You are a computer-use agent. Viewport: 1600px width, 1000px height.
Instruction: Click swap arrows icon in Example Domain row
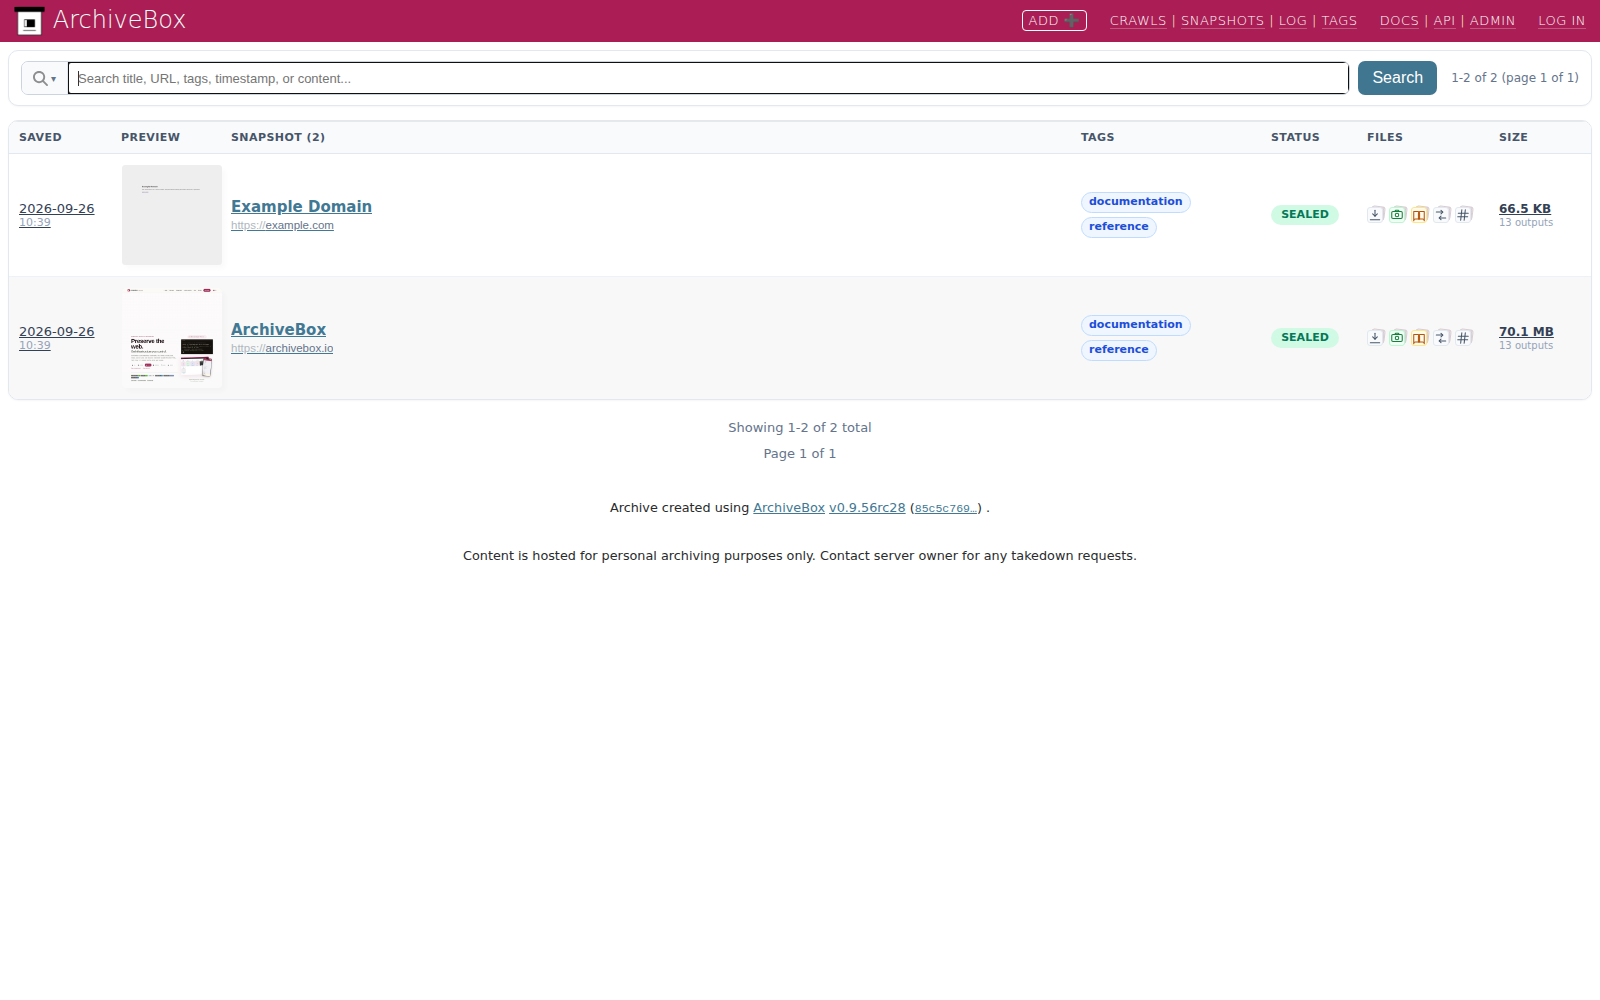click(1442, 214)
